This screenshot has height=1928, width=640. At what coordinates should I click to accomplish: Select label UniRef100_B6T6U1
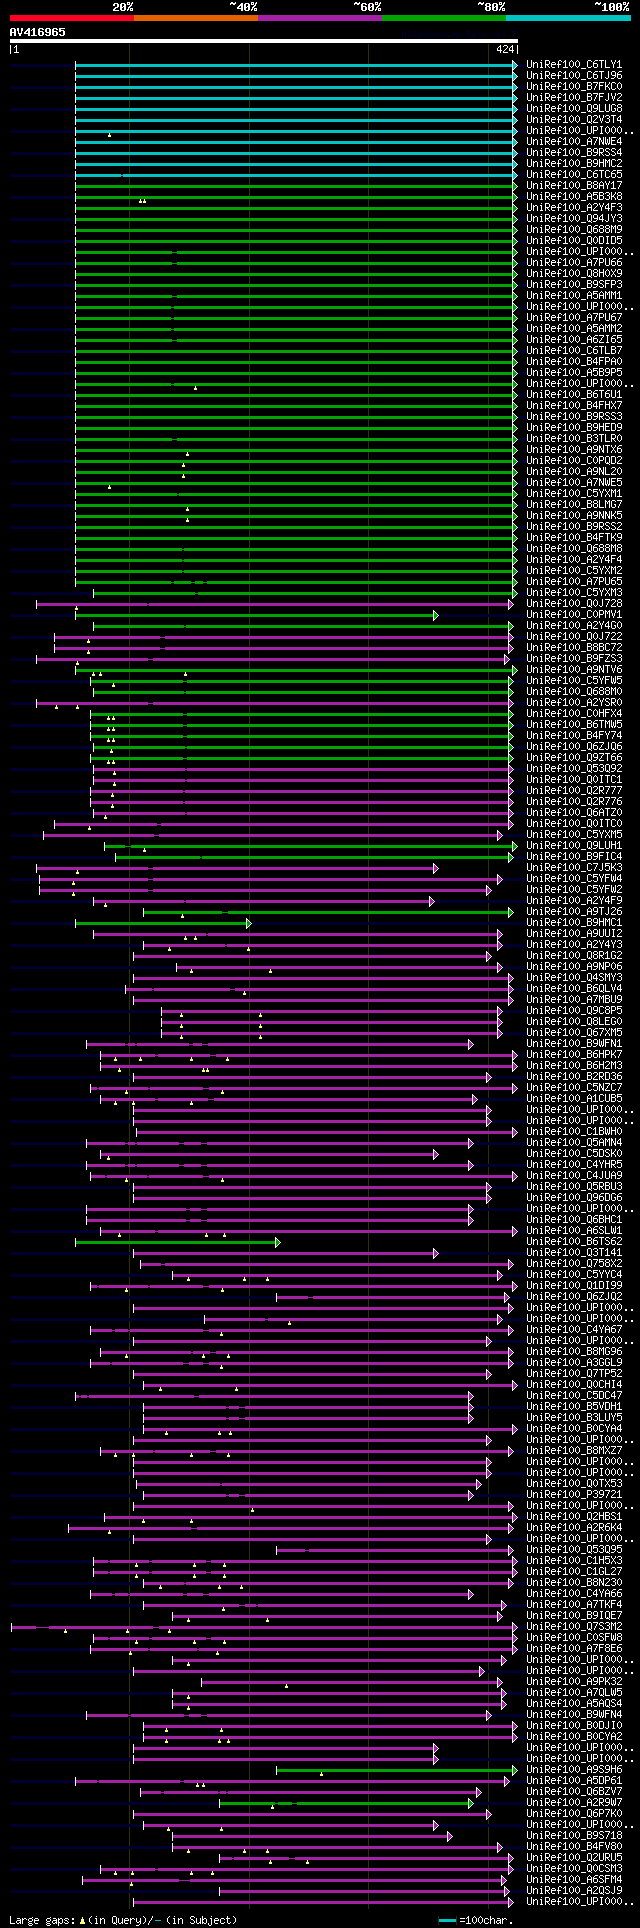(x=574, y=394)
